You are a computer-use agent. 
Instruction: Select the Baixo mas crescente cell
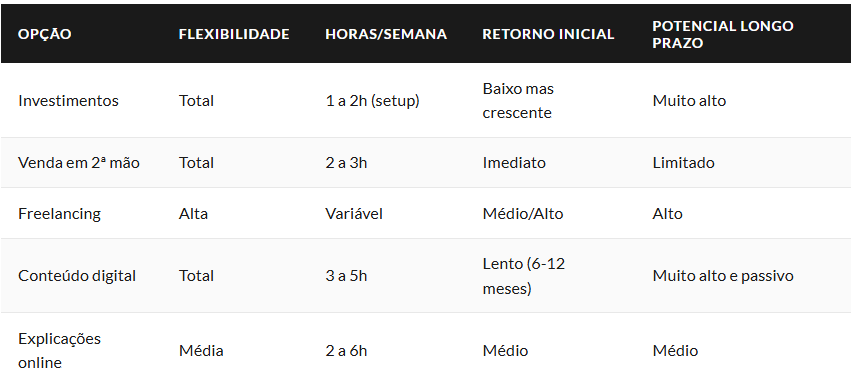(x=518, y=101)
